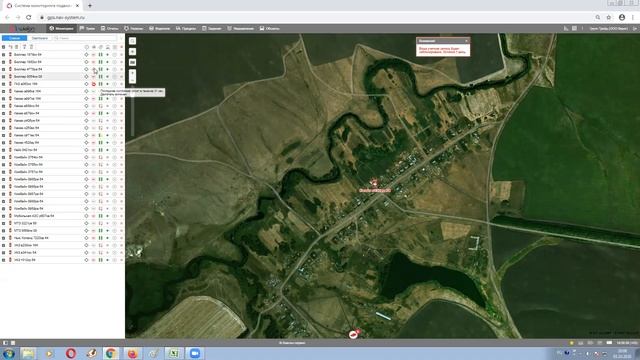
Task: Open a new browser tab
Action: pyautogui.click(x=90, y=6)
